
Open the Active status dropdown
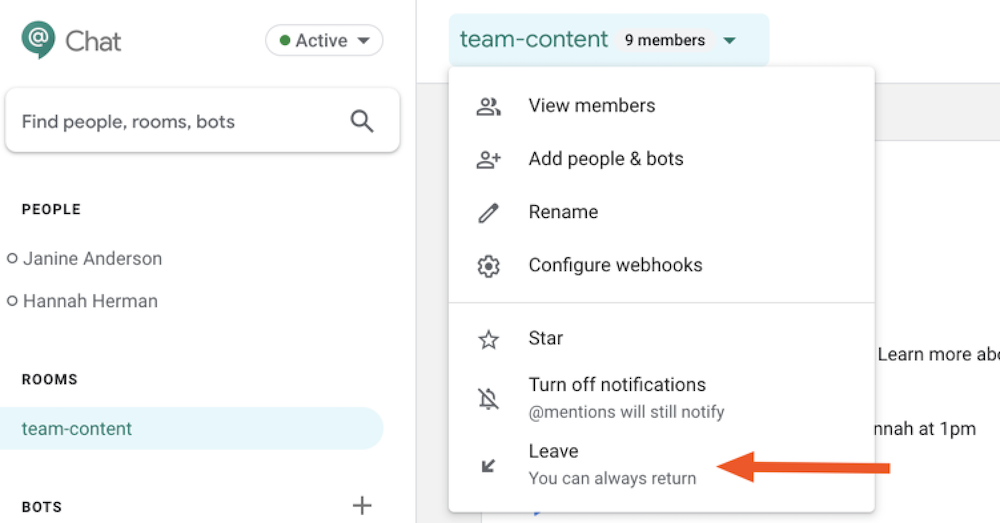(x=324, y=40)
